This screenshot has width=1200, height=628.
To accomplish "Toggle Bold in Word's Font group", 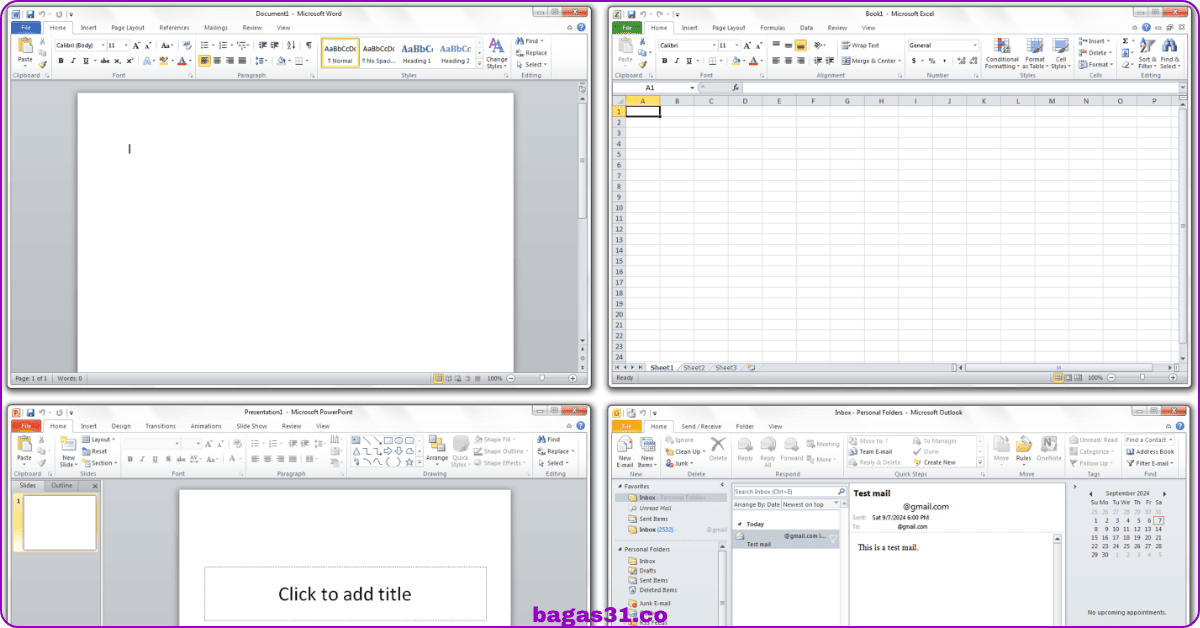I will click(60, 61).
